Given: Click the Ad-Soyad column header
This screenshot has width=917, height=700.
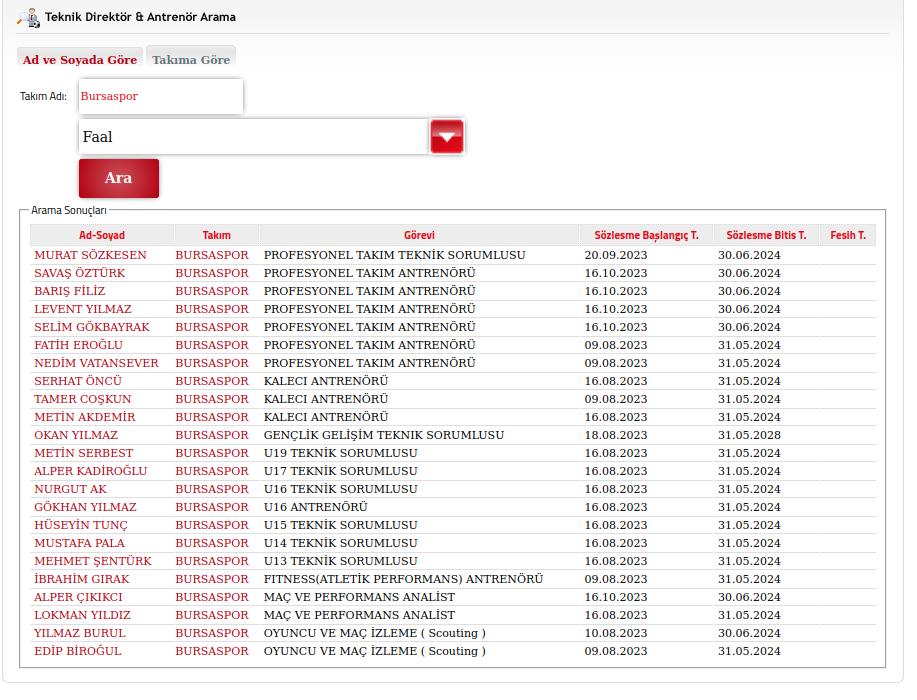Looking at the screenshot, I should tap(101, 235).
